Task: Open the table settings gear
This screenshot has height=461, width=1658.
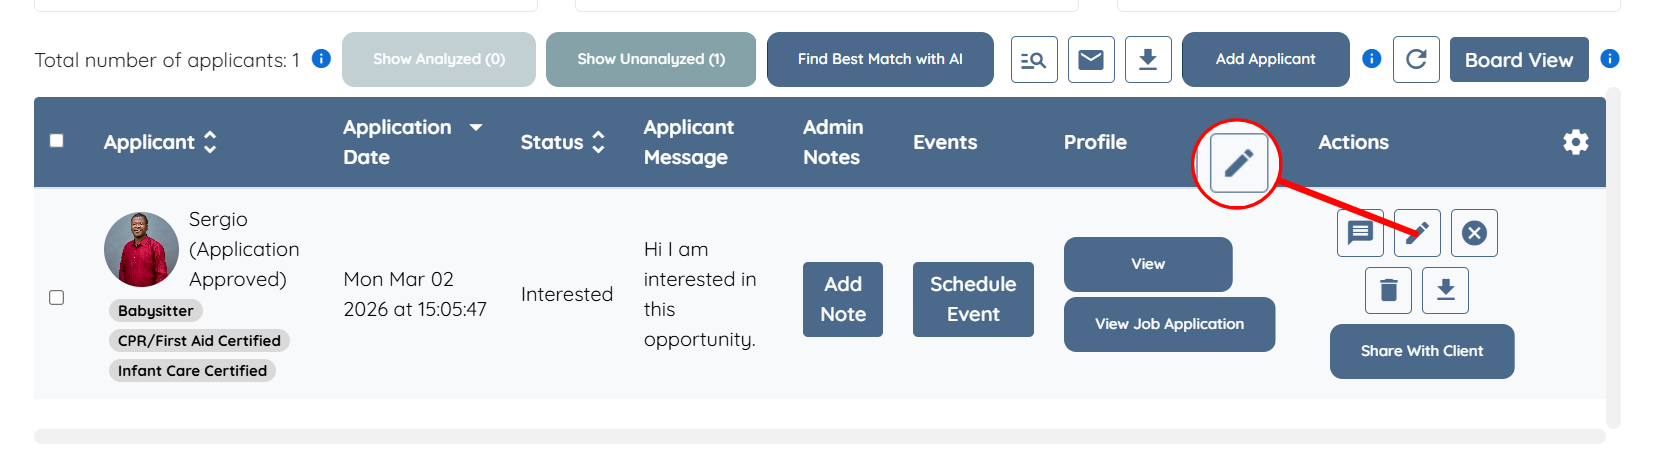Action: 1575,142
